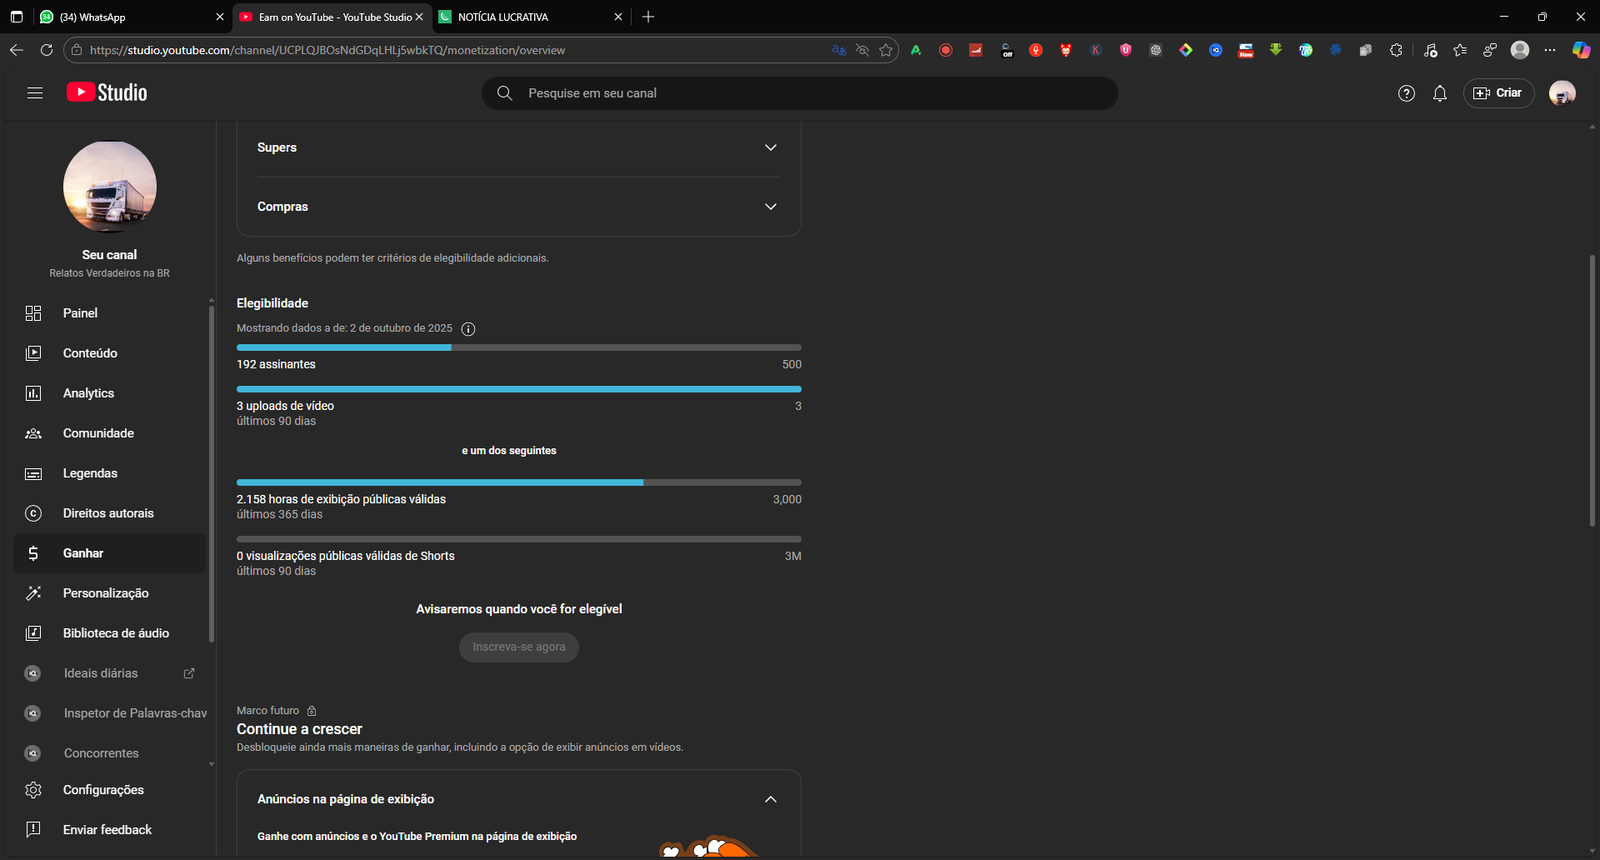
Task: Click the subscribers progress bar
Action: pyautogui.click(x=518, y=348)
